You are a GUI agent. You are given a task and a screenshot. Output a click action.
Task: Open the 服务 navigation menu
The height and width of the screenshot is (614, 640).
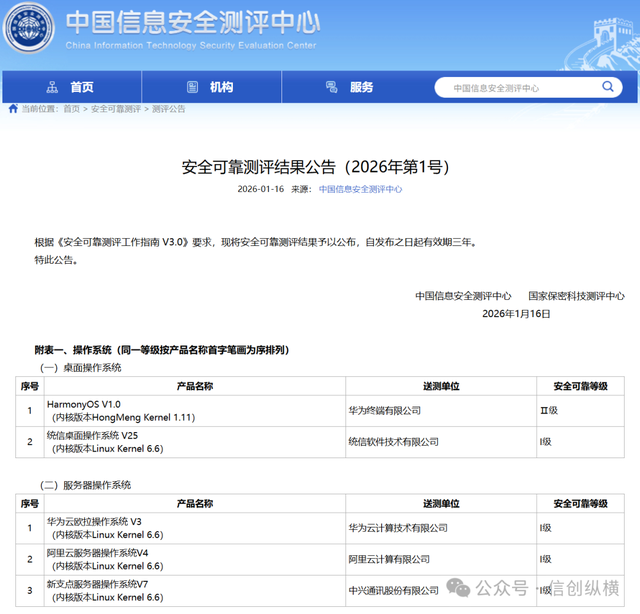tap(361, 87)
